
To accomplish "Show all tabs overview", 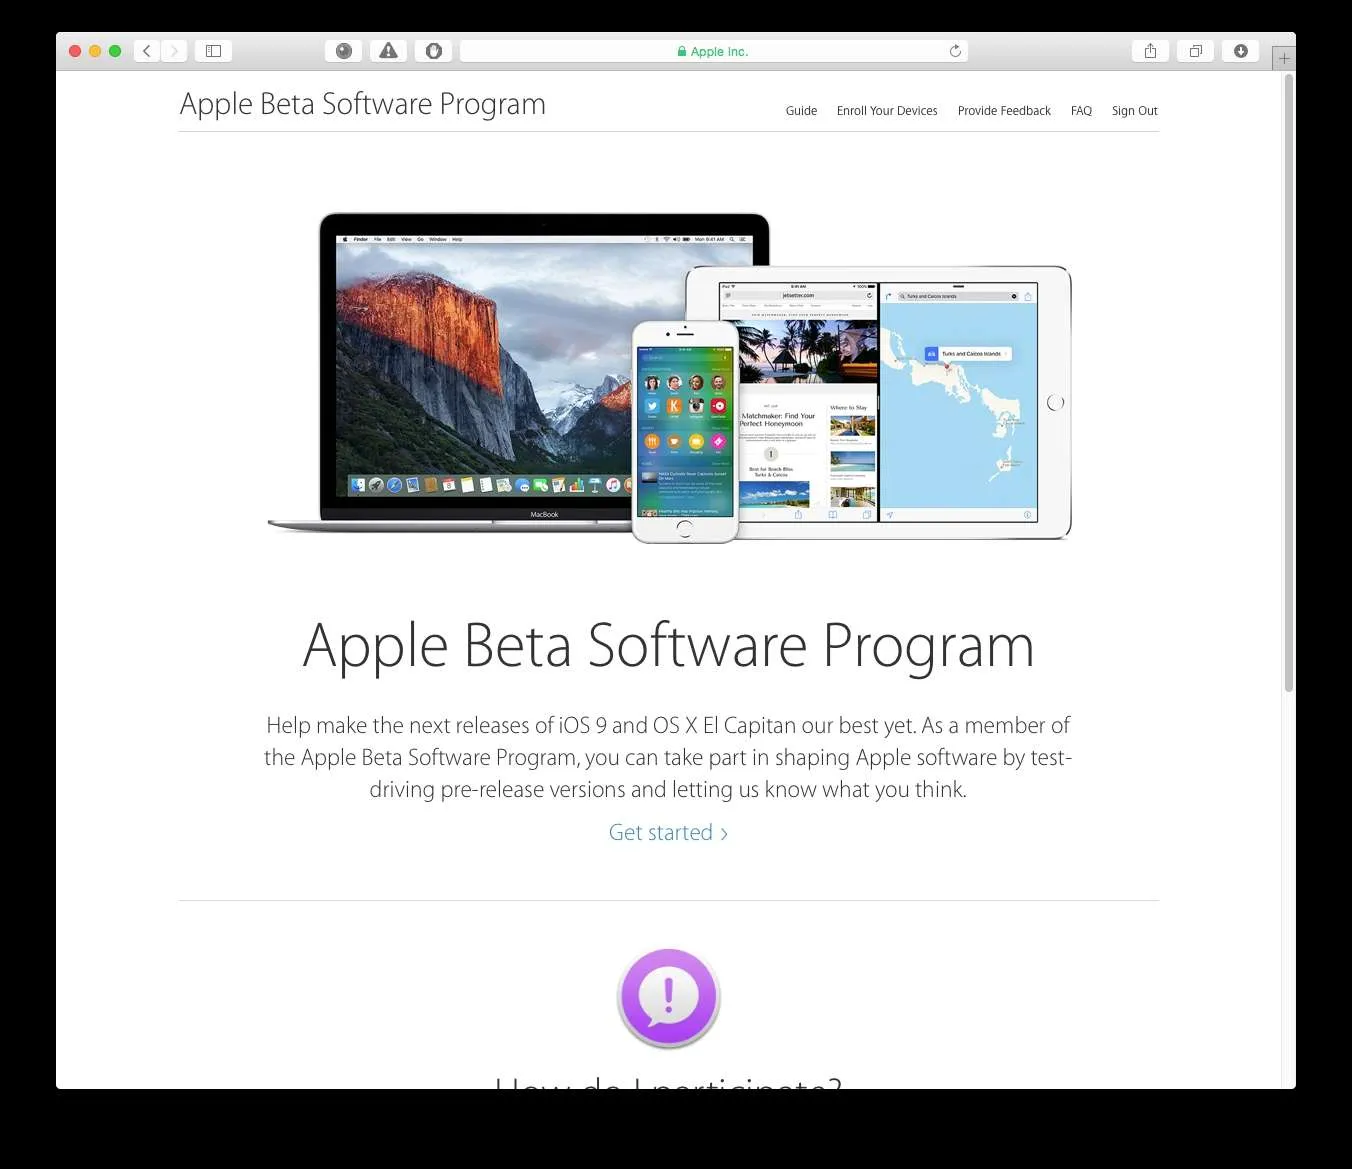I will (x=1195, y=51).
